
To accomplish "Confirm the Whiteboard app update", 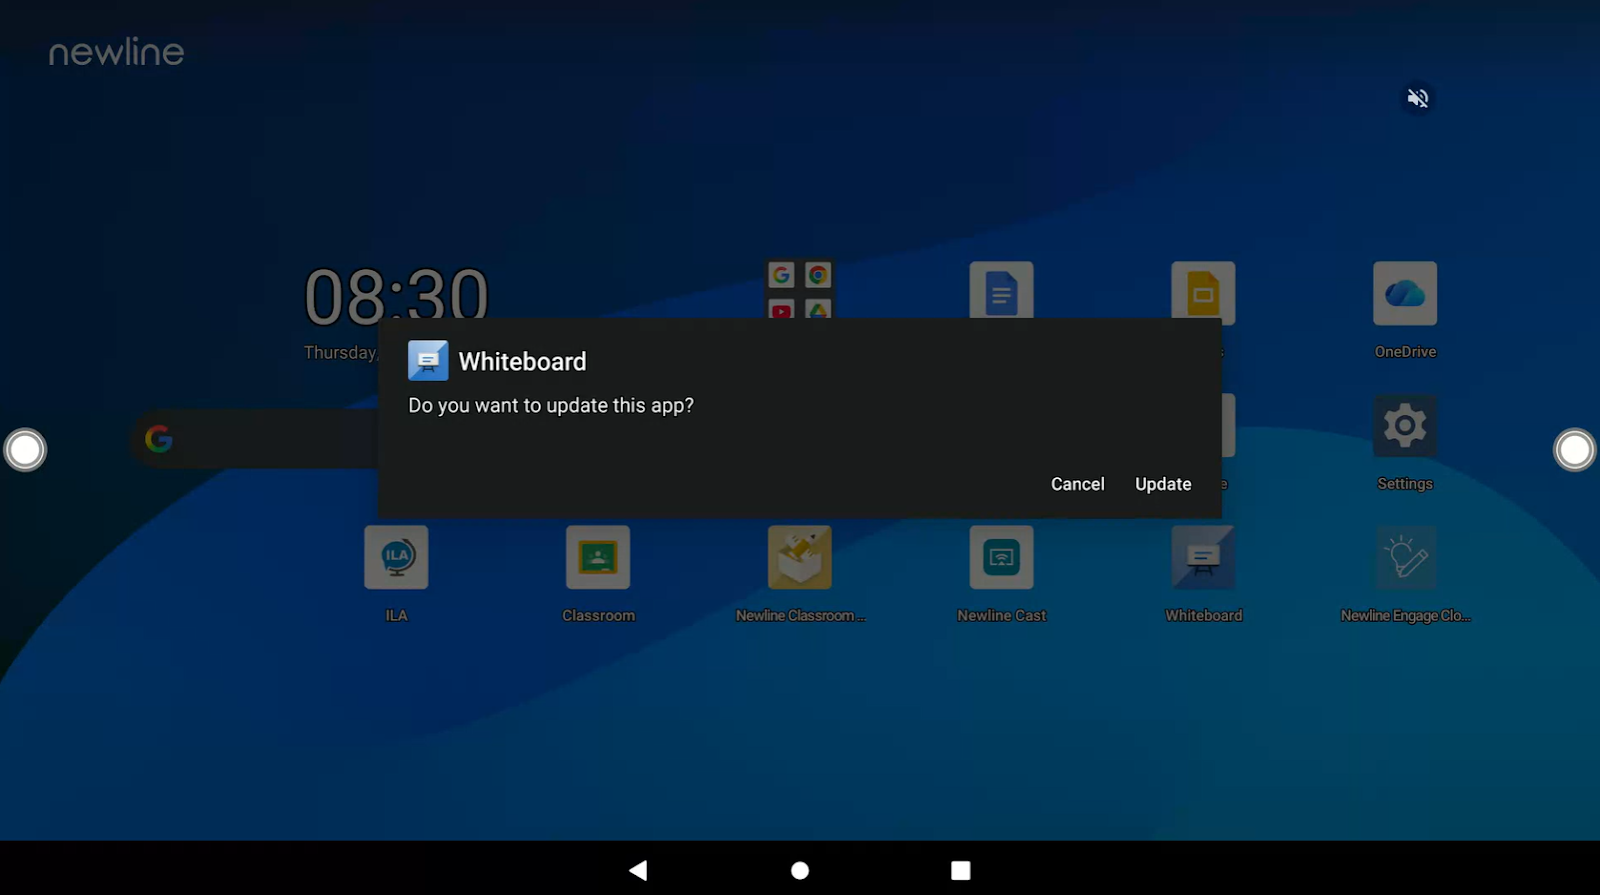I will 1163,484.
